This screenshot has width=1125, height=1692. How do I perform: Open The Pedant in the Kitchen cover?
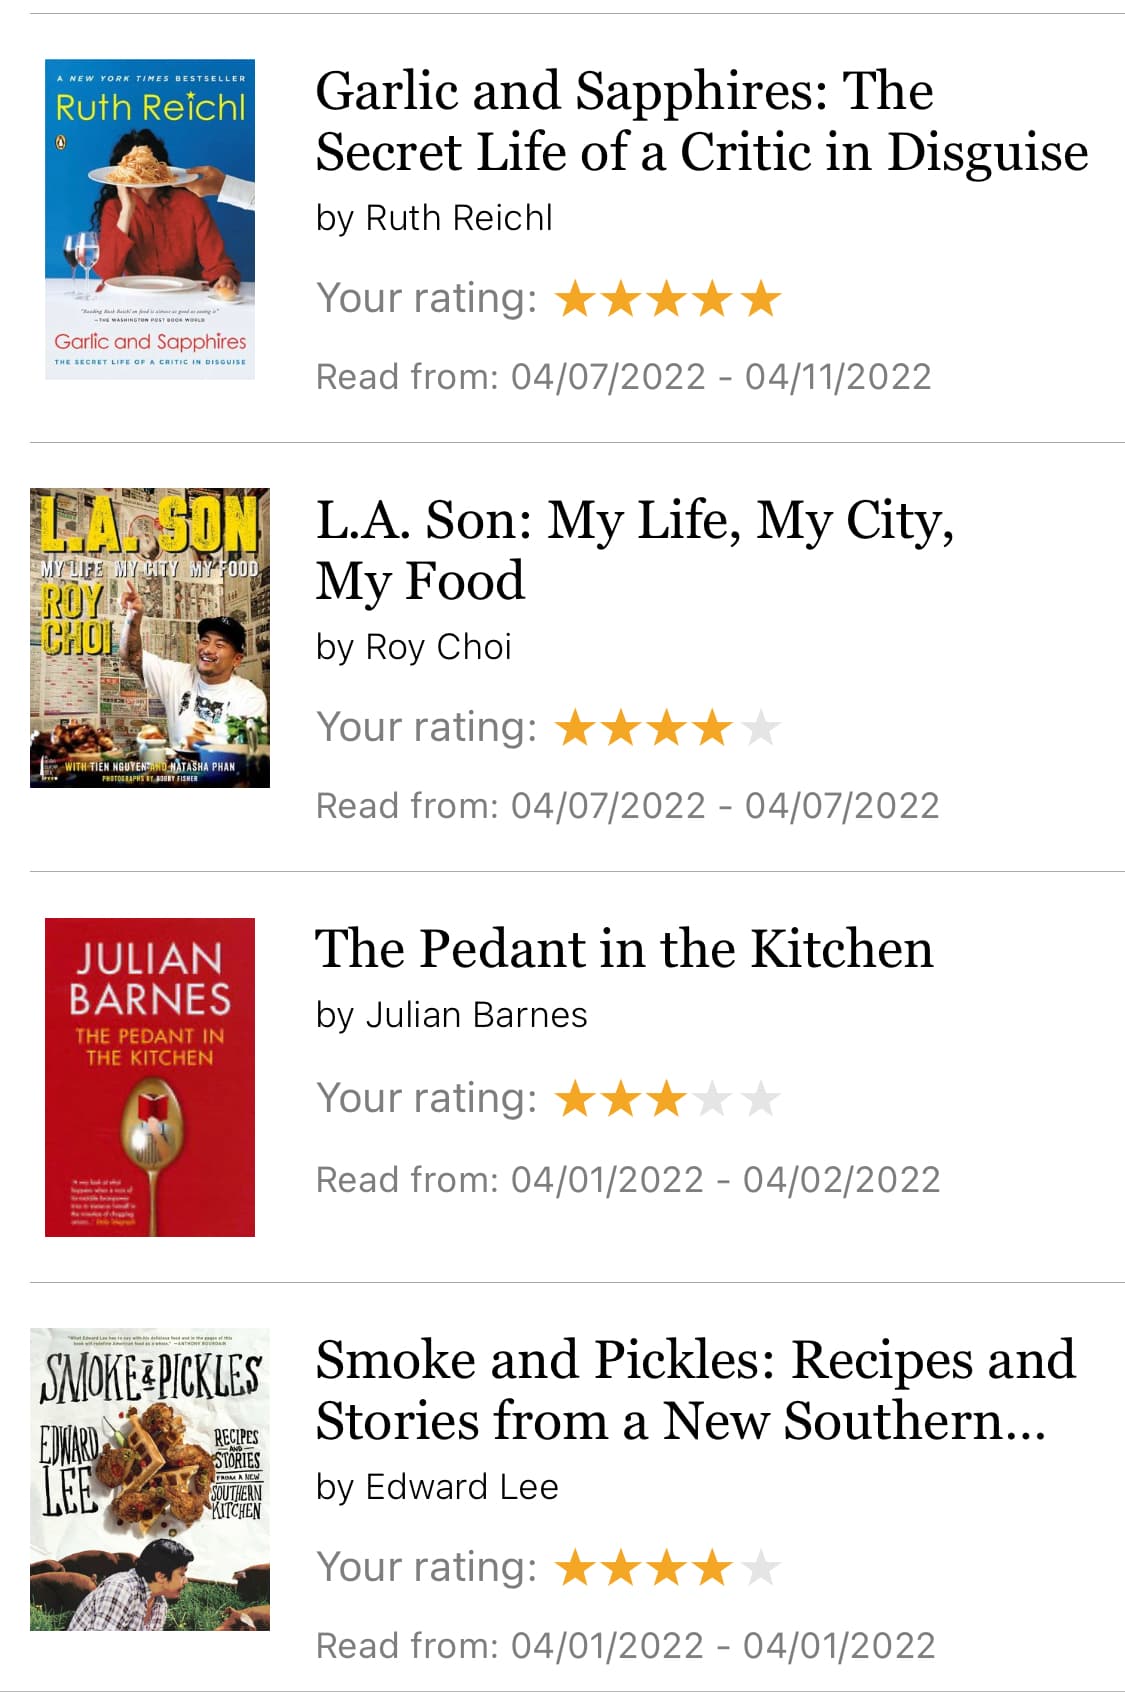click(150, 1077)
